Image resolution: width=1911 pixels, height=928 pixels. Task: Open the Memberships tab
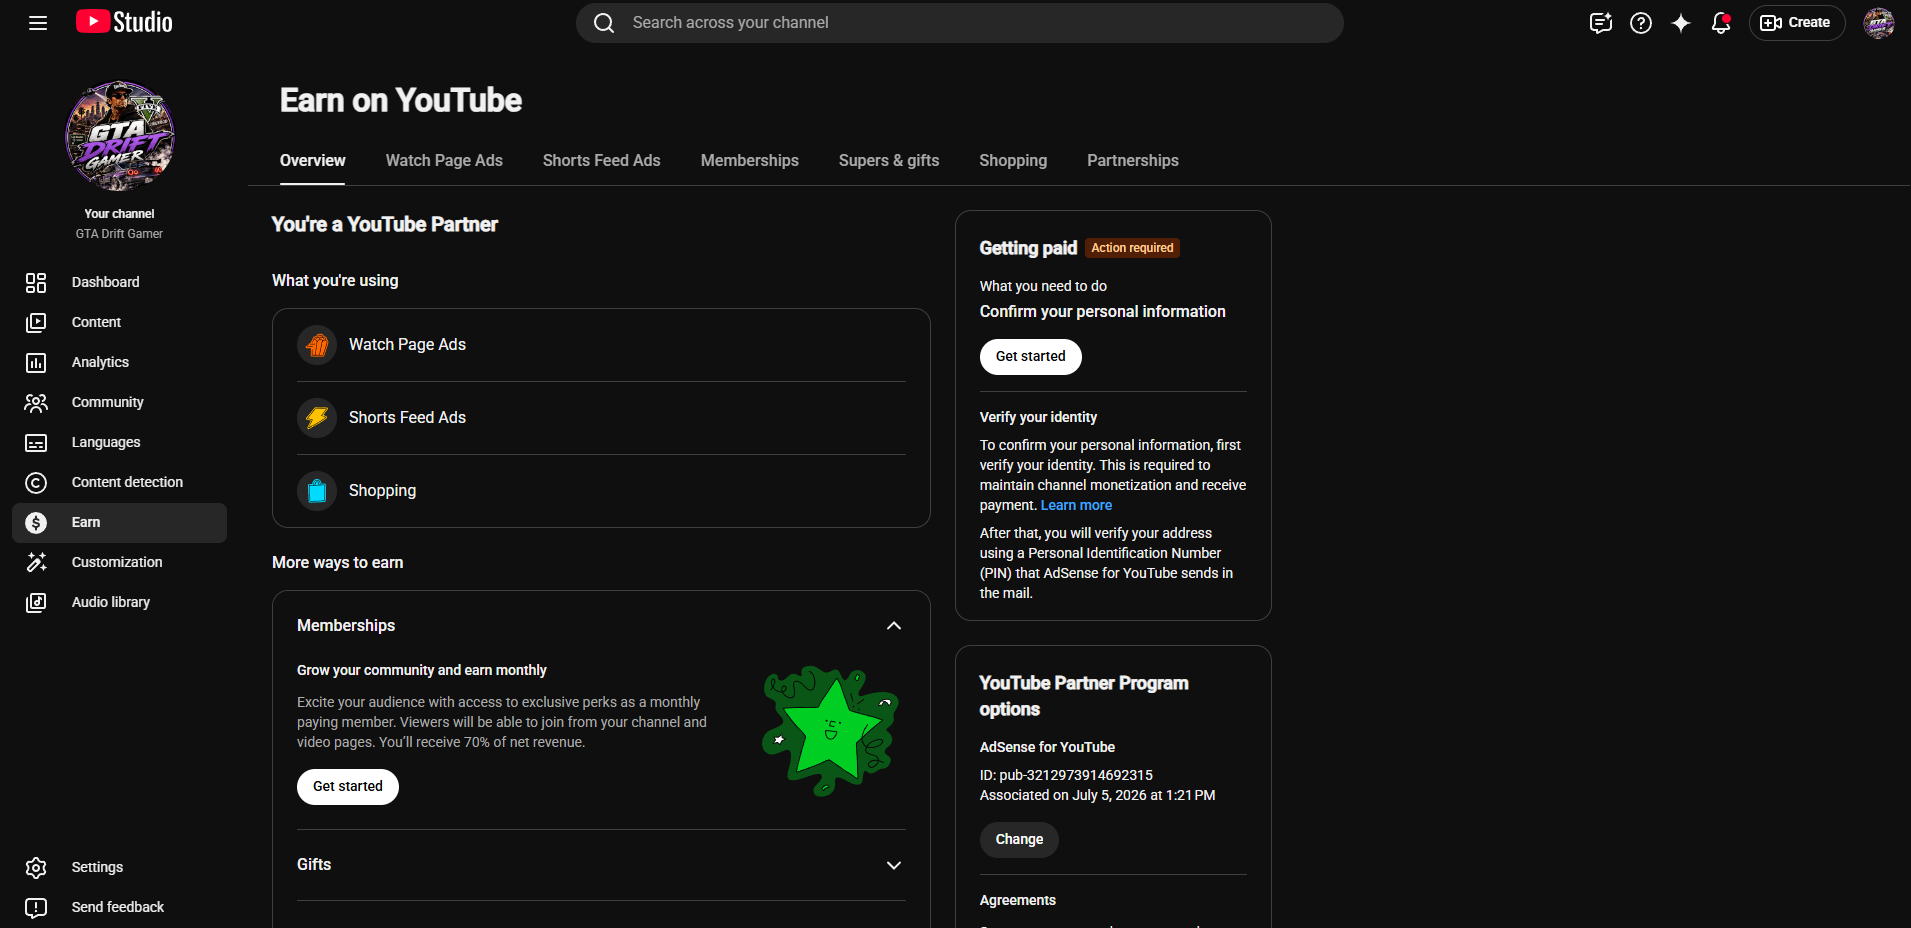click(x=750, y=161)
